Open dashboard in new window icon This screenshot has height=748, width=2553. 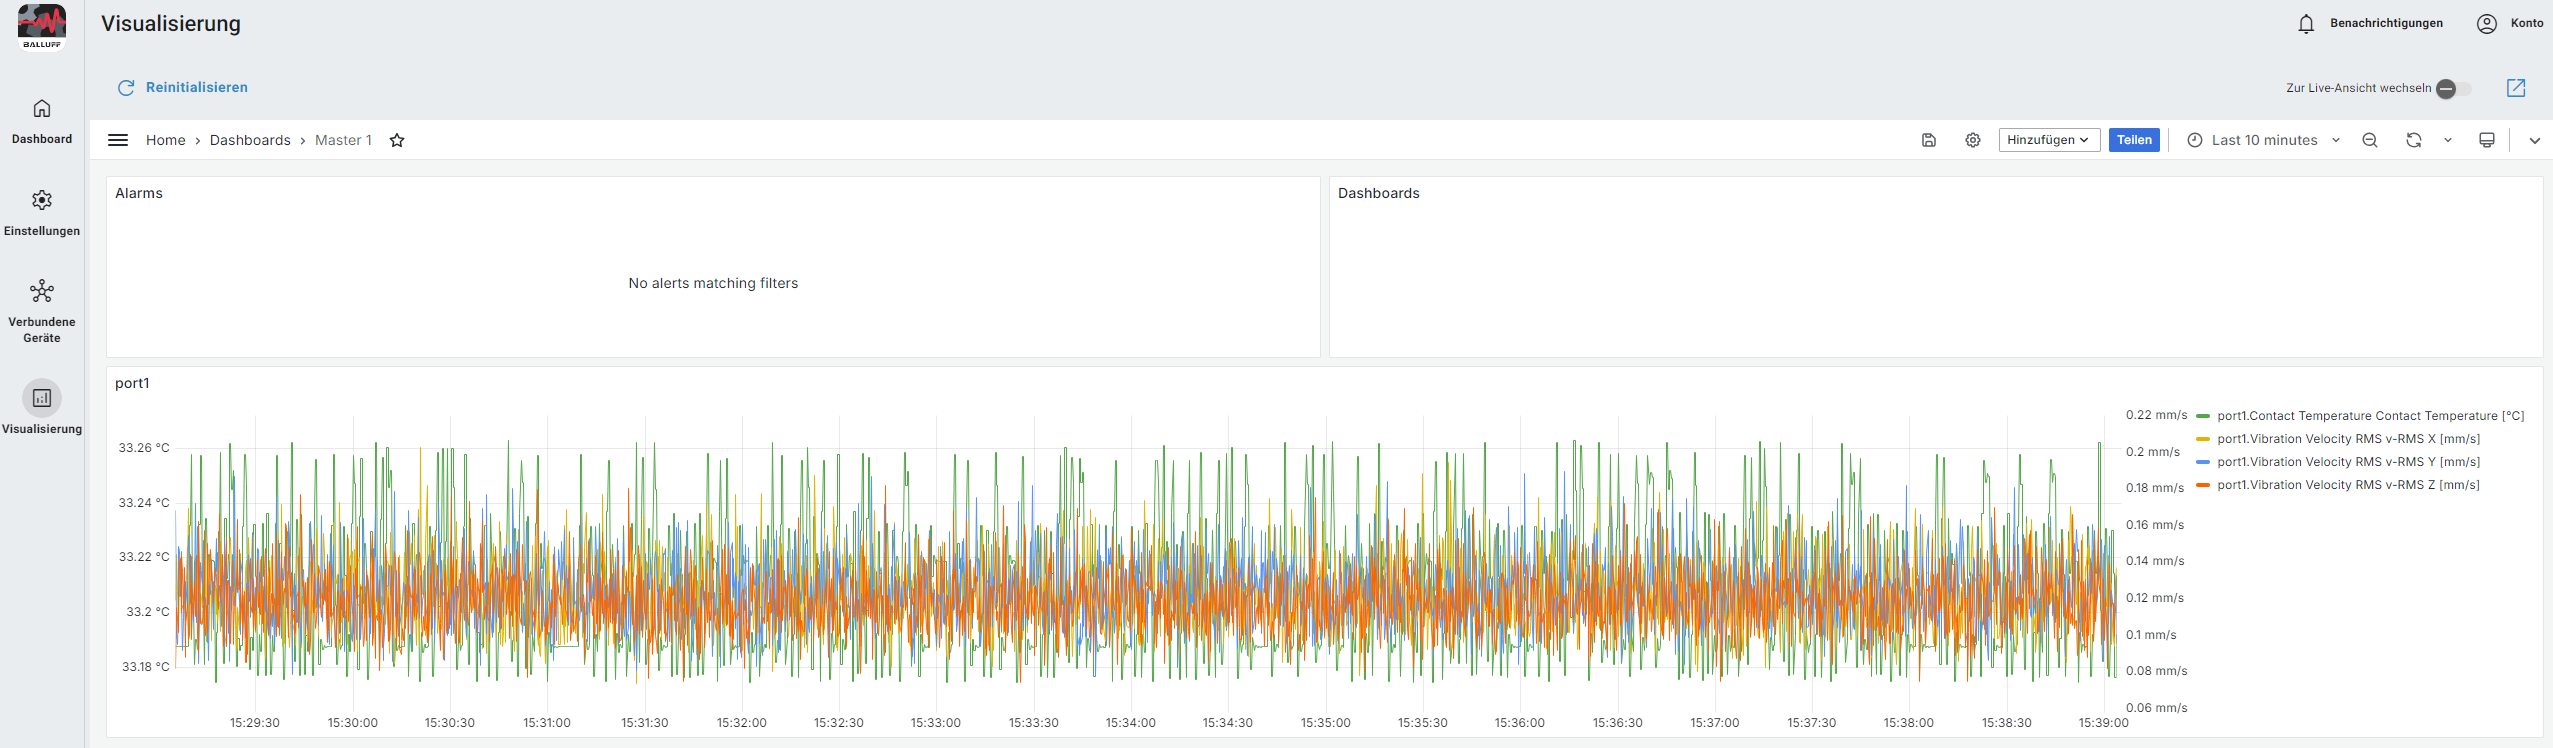[2516, 88]
